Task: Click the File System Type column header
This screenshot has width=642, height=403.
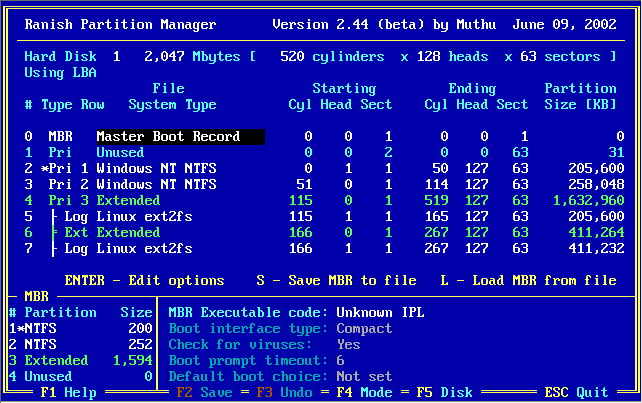Action: (x=172, y=96)
